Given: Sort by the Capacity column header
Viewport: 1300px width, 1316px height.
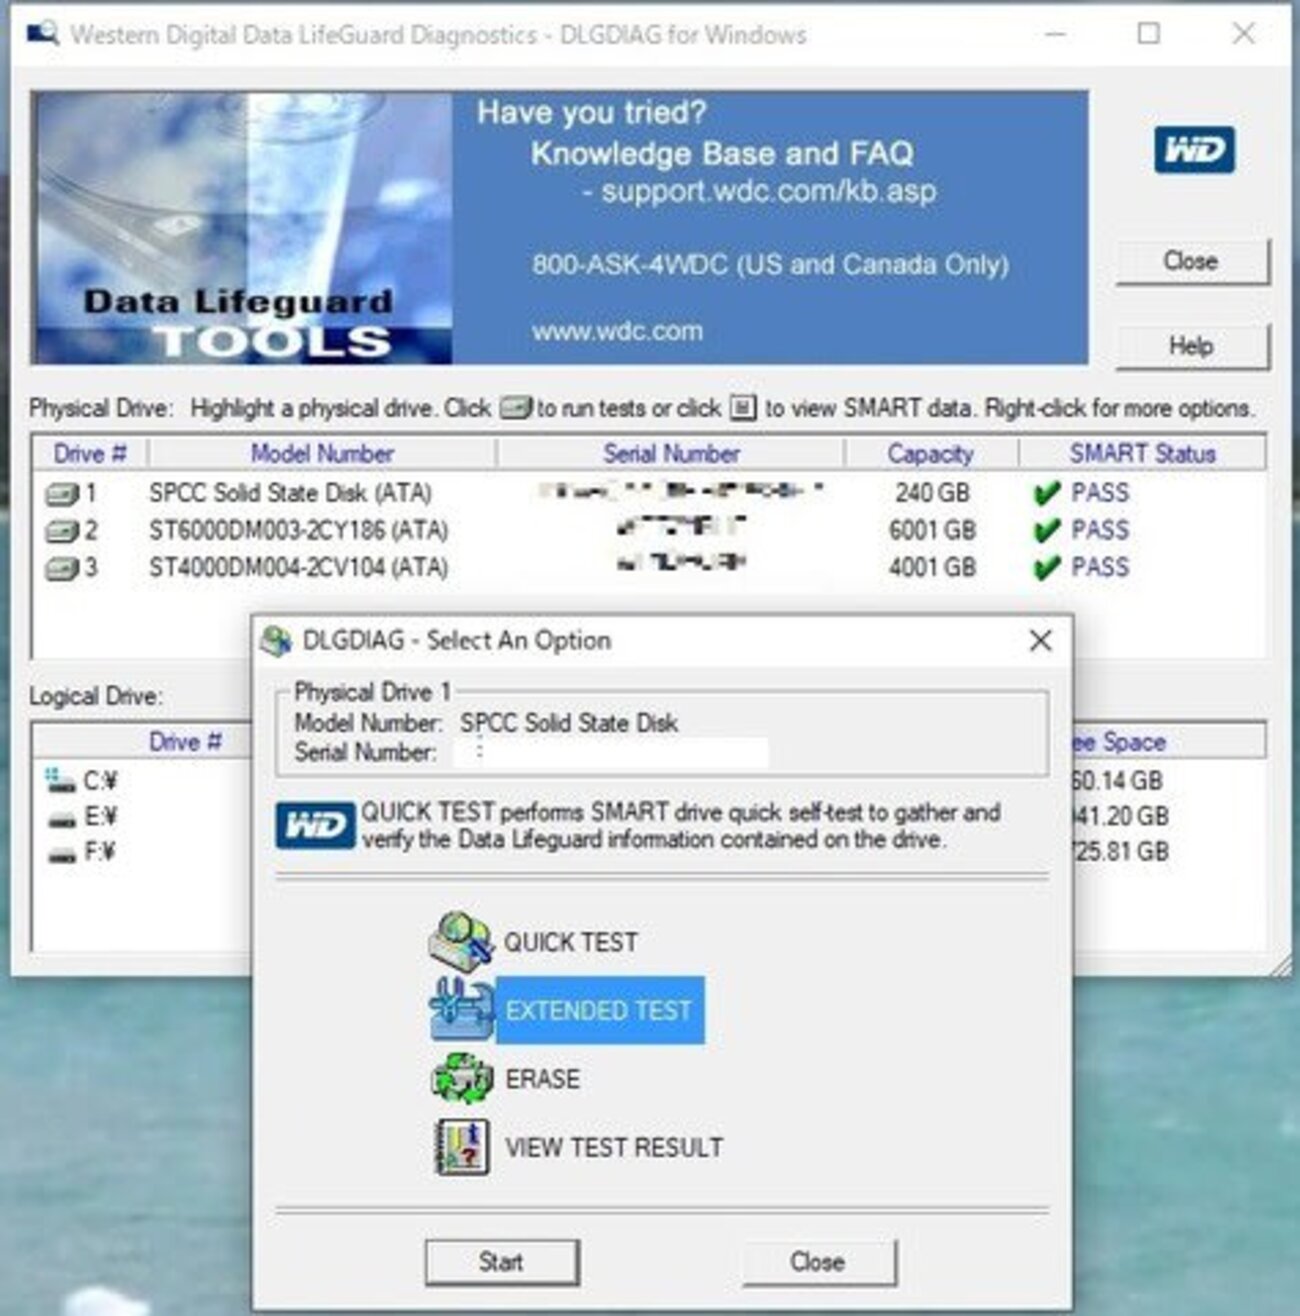Looking at the screenshot, I should [931, 453].
